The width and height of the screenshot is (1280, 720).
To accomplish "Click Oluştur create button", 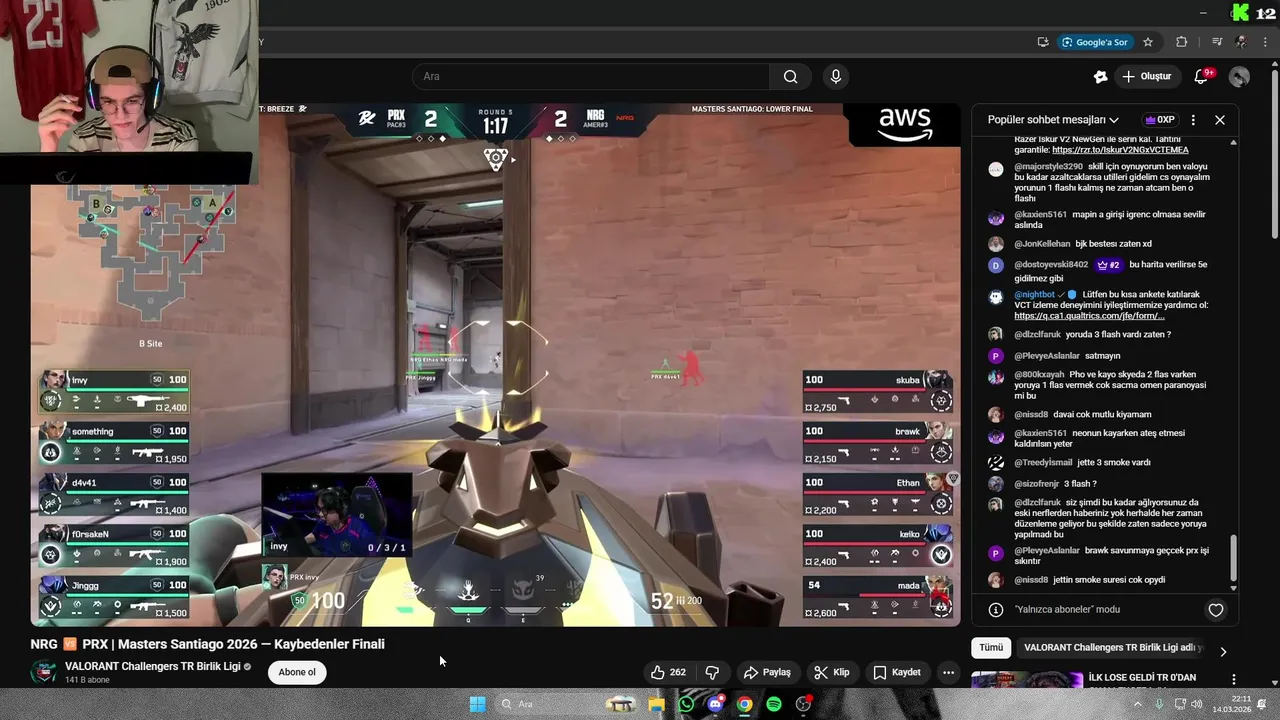I will (x=1146, y=77).
